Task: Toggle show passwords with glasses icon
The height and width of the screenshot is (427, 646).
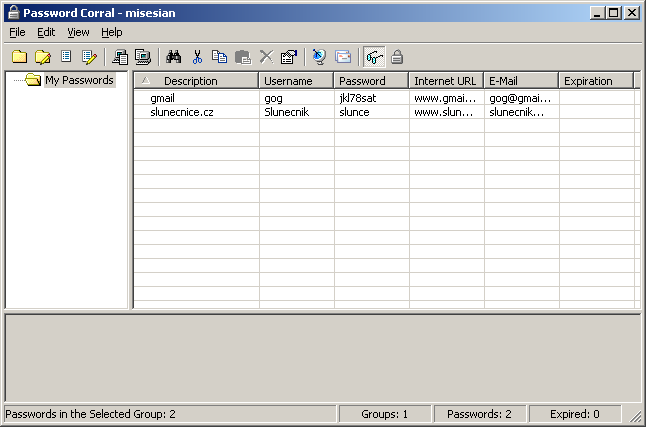Action: pos(374,57)
